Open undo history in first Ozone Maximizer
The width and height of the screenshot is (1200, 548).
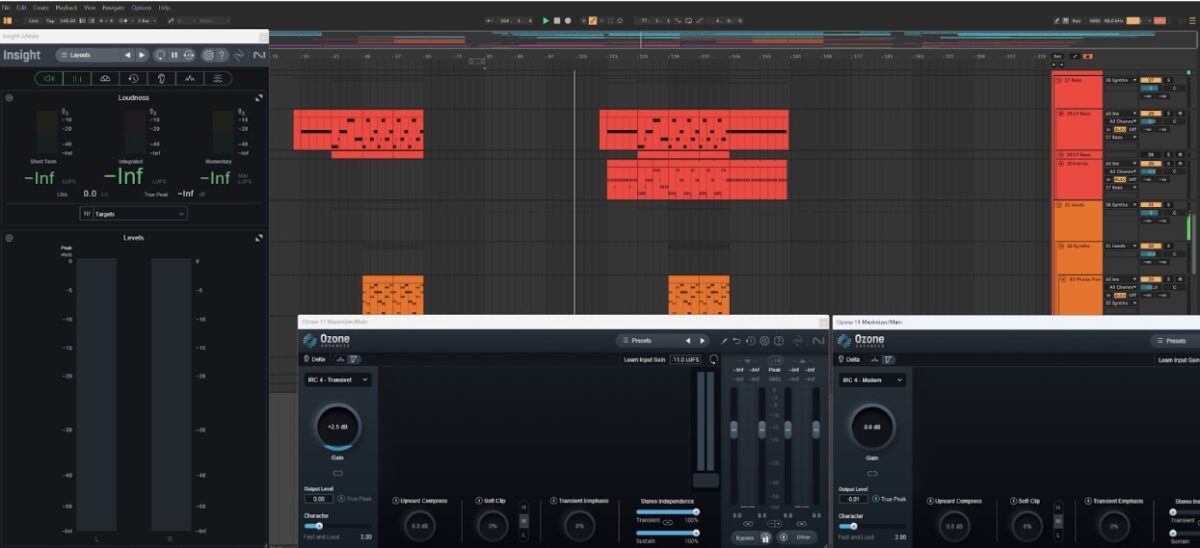point(751,340)
